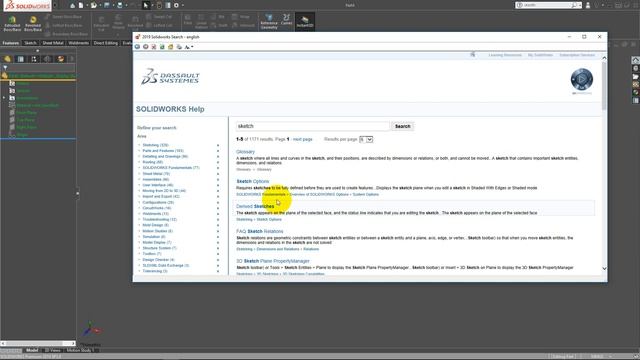
Task: Click the Save icon in top bar
Action: (x=107, y=5)
